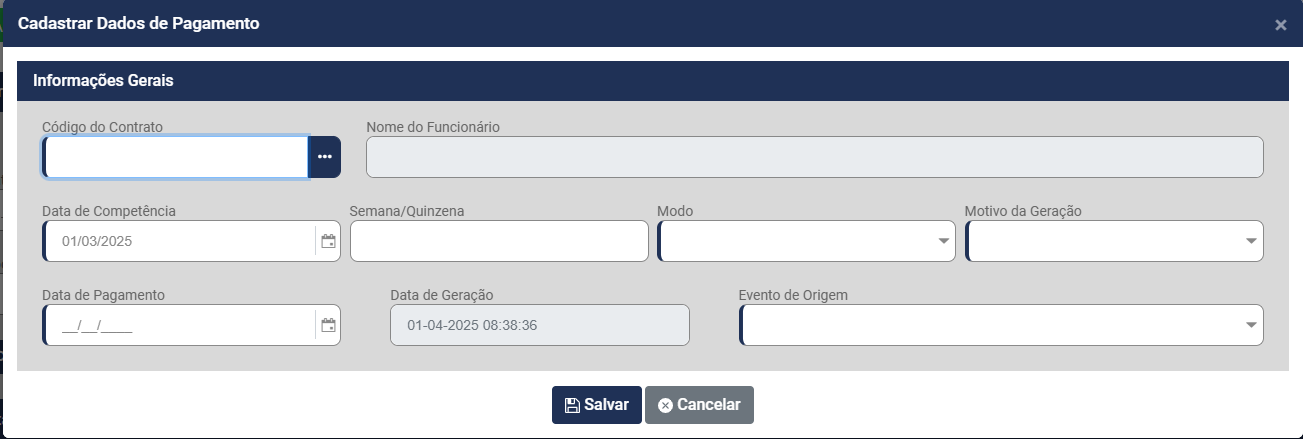Click the Informações Gerais section header

pyautogui.click(x=104, y=81)
